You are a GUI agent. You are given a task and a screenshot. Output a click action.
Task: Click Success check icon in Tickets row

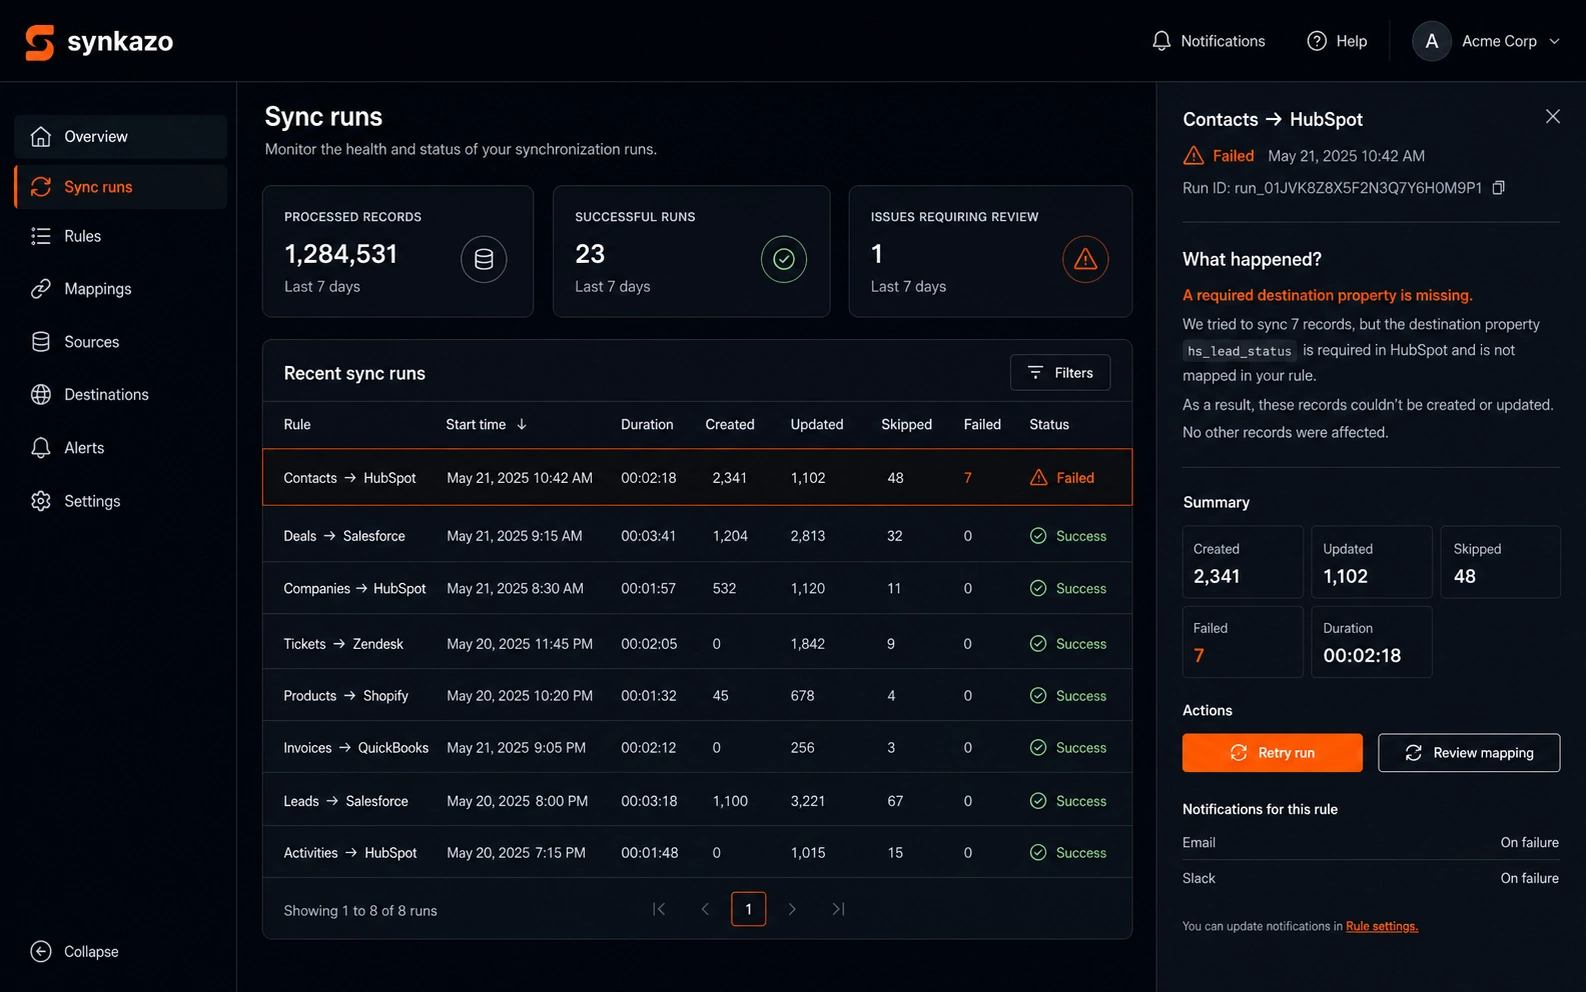tap(1038, 644)
